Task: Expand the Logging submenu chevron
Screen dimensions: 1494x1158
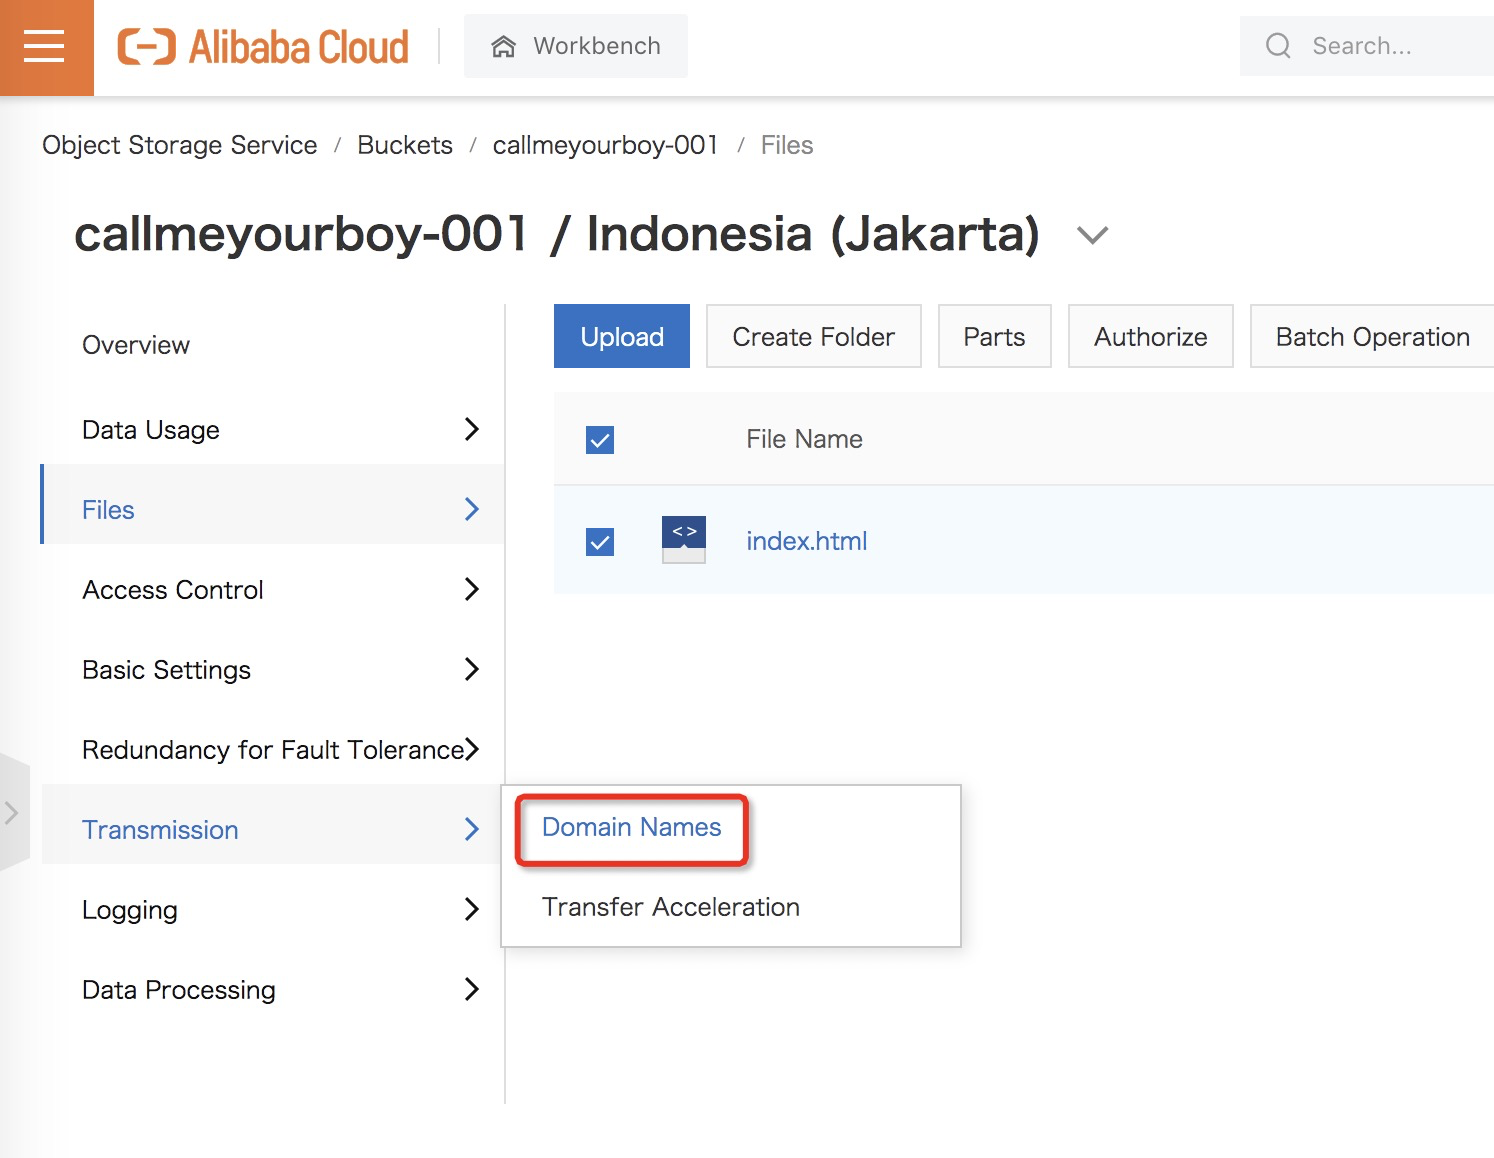Action: click(472, 909)
